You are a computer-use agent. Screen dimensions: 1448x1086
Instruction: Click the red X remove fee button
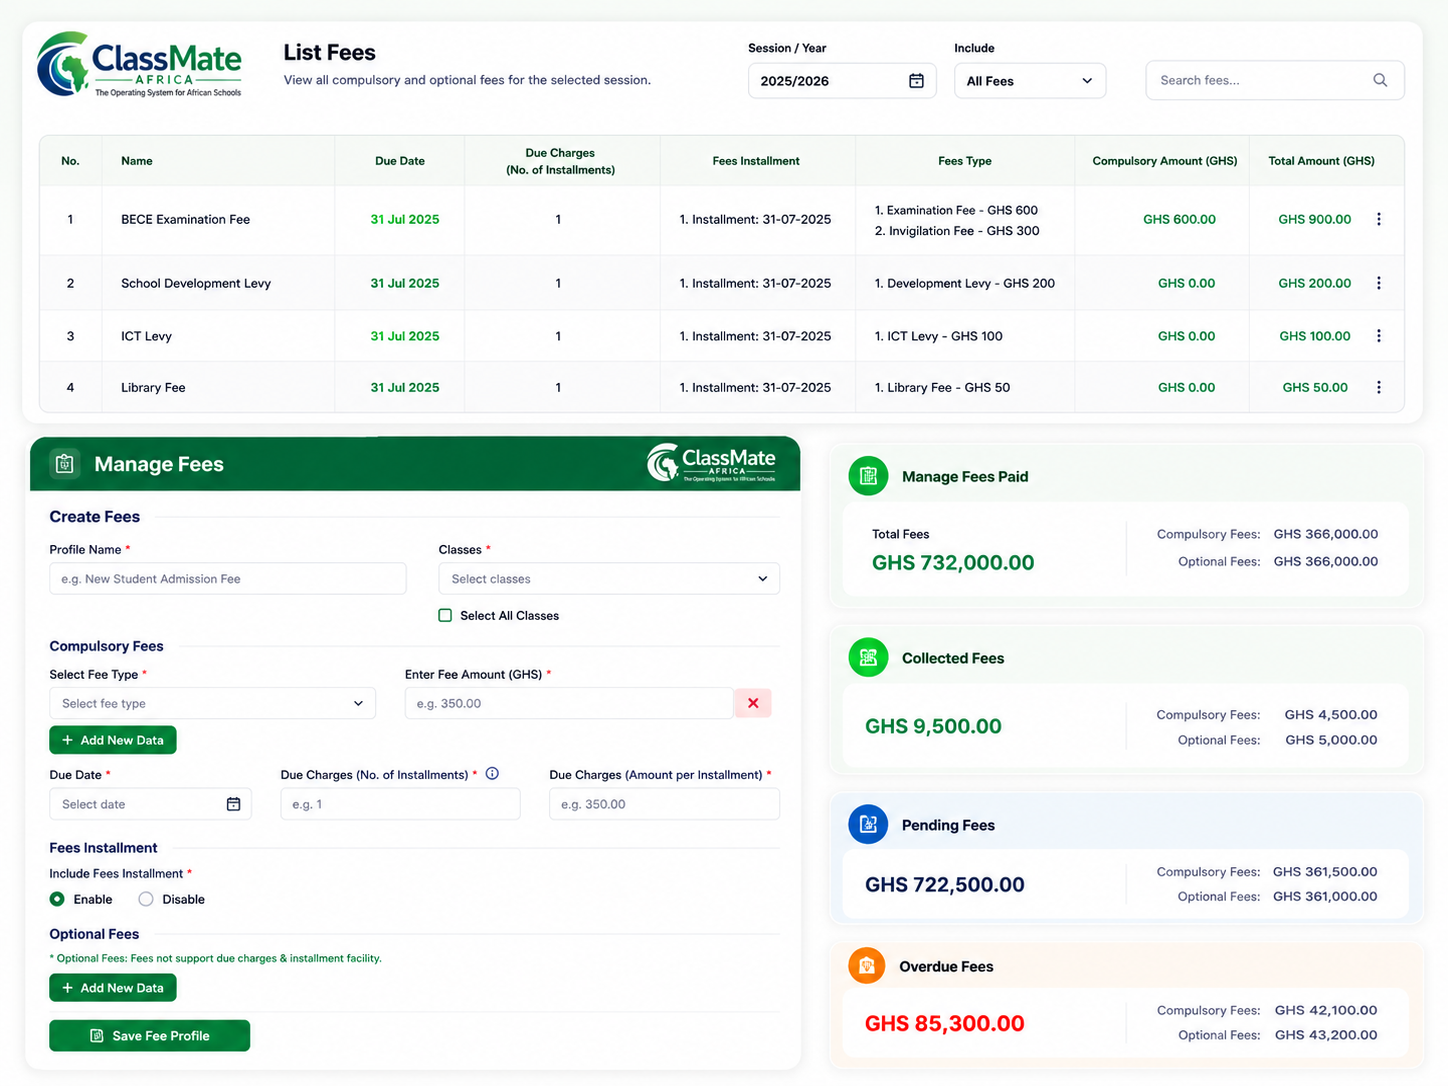click(753, 703)
